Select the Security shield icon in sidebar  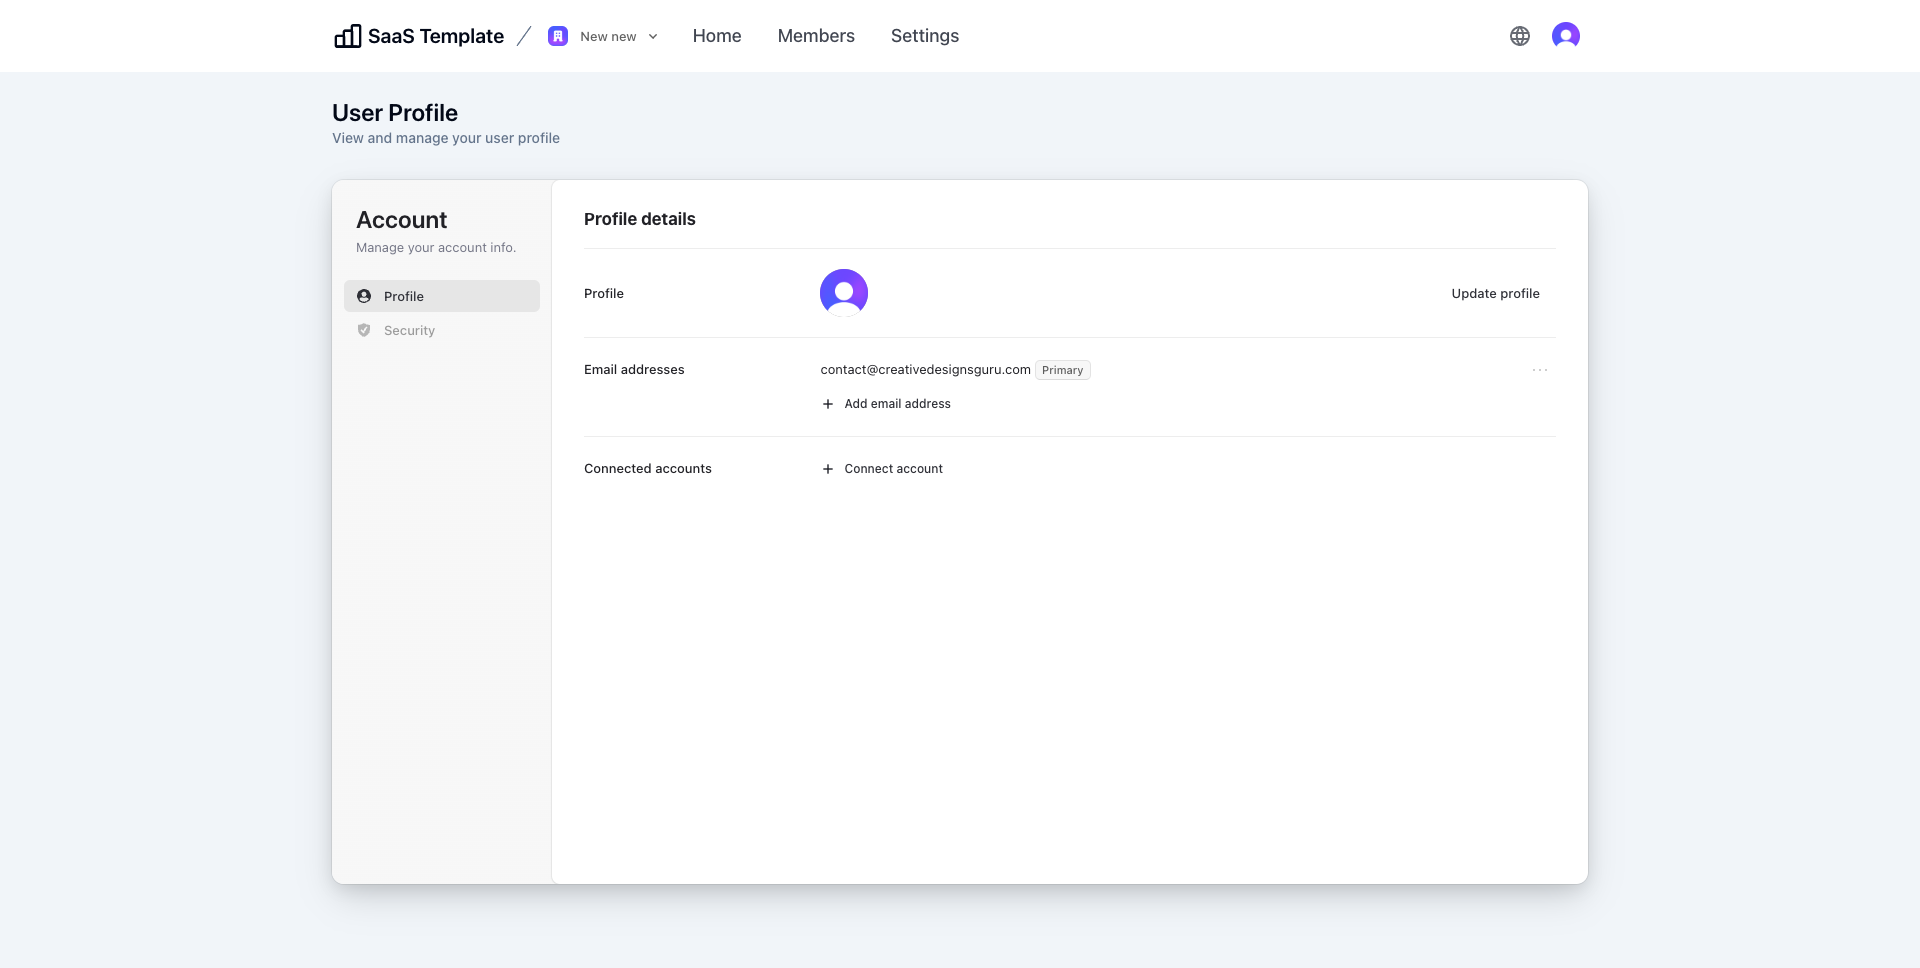(364, 330)
